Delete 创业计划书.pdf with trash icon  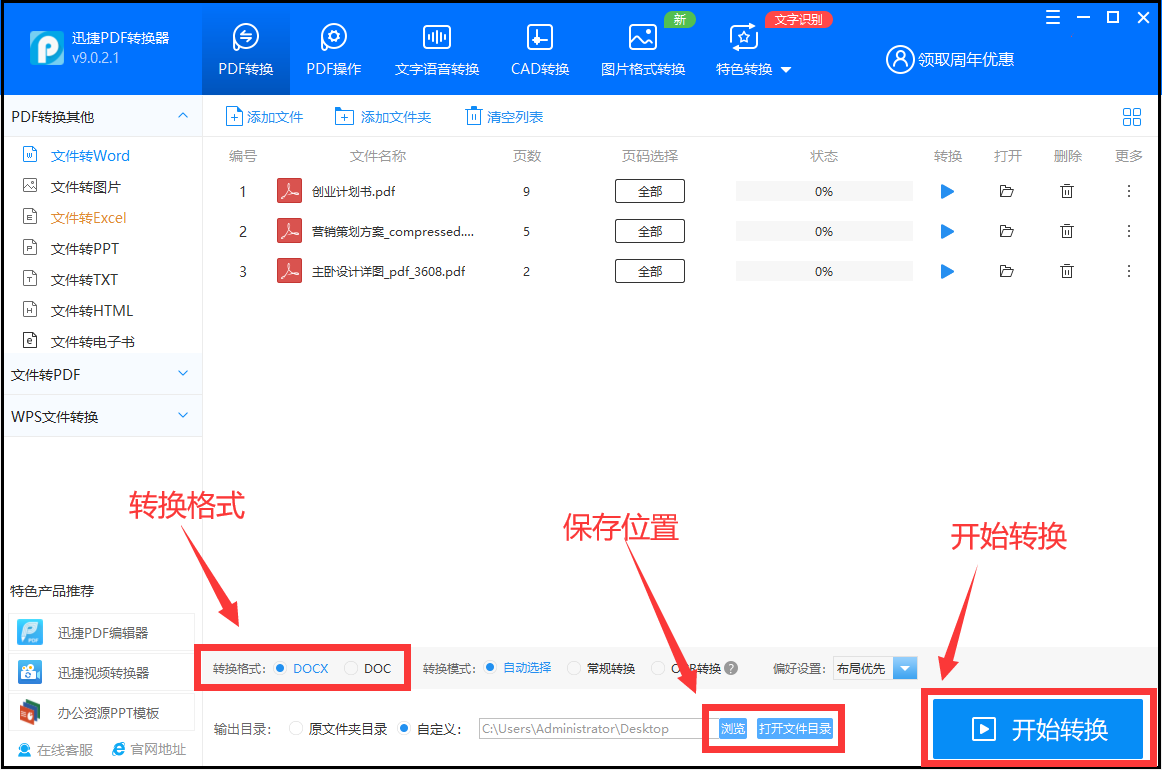coord(1066,191)
